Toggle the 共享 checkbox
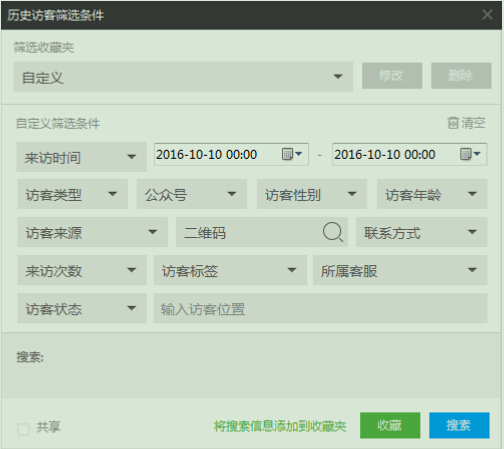 (x=23, y=429)
